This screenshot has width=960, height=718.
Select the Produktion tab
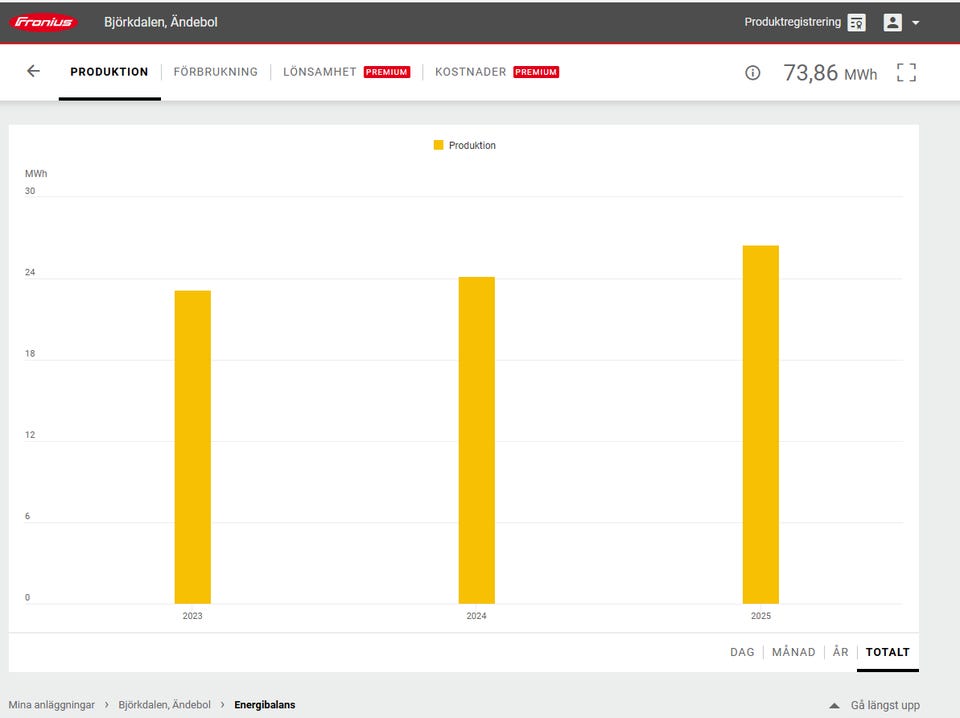tap(109, 72)
